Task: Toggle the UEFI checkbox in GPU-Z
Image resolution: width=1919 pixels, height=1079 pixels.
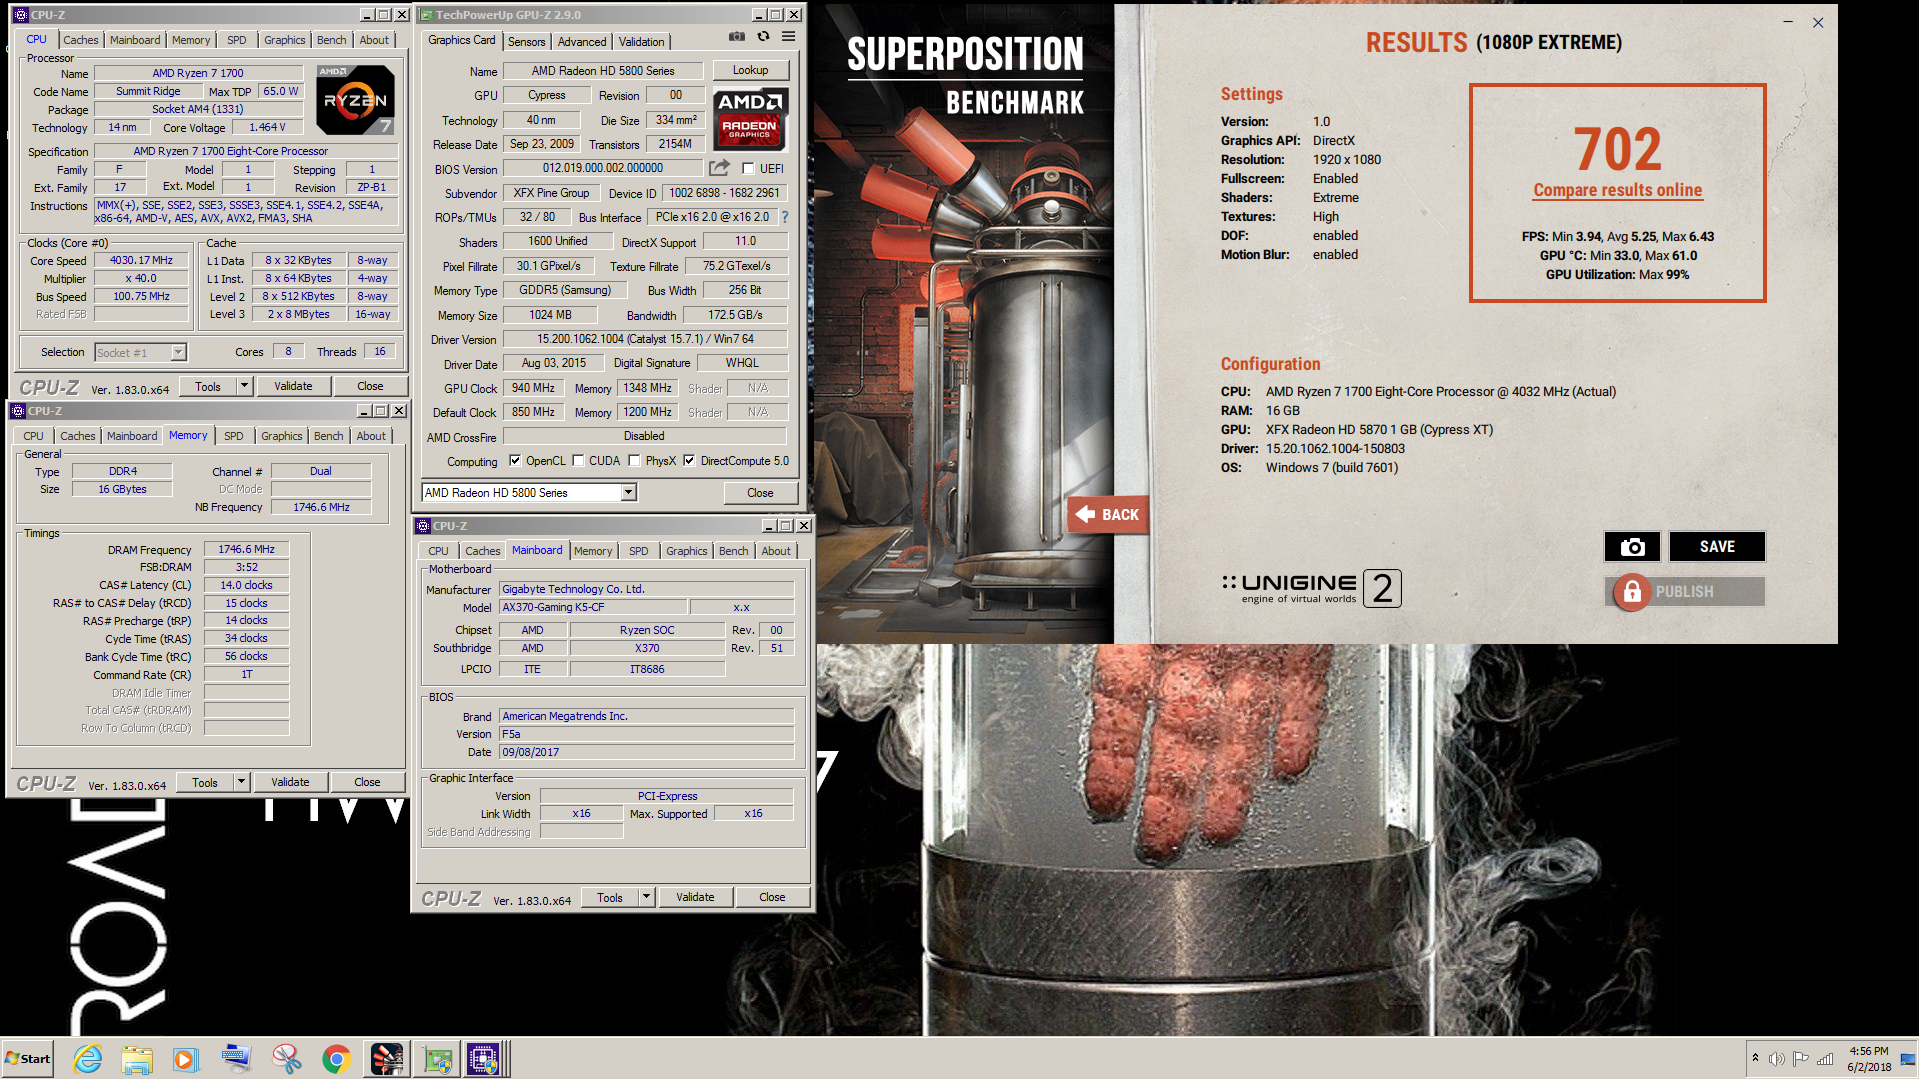Action: tap(748, 169)
